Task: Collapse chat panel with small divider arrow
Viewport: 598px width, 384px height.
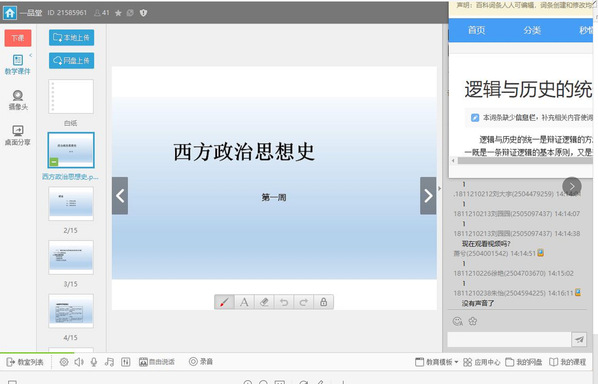Action: pyautogui.click(x=439, y=188)
